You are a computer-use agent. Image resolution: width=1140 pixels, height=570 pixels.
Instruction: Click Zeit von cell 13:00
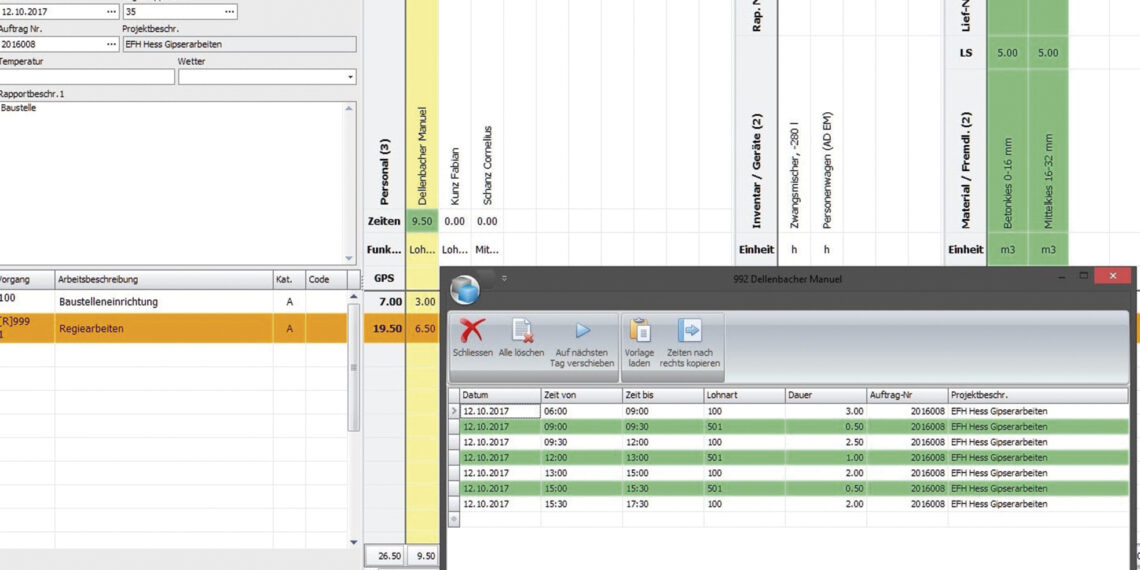[581, 473]
